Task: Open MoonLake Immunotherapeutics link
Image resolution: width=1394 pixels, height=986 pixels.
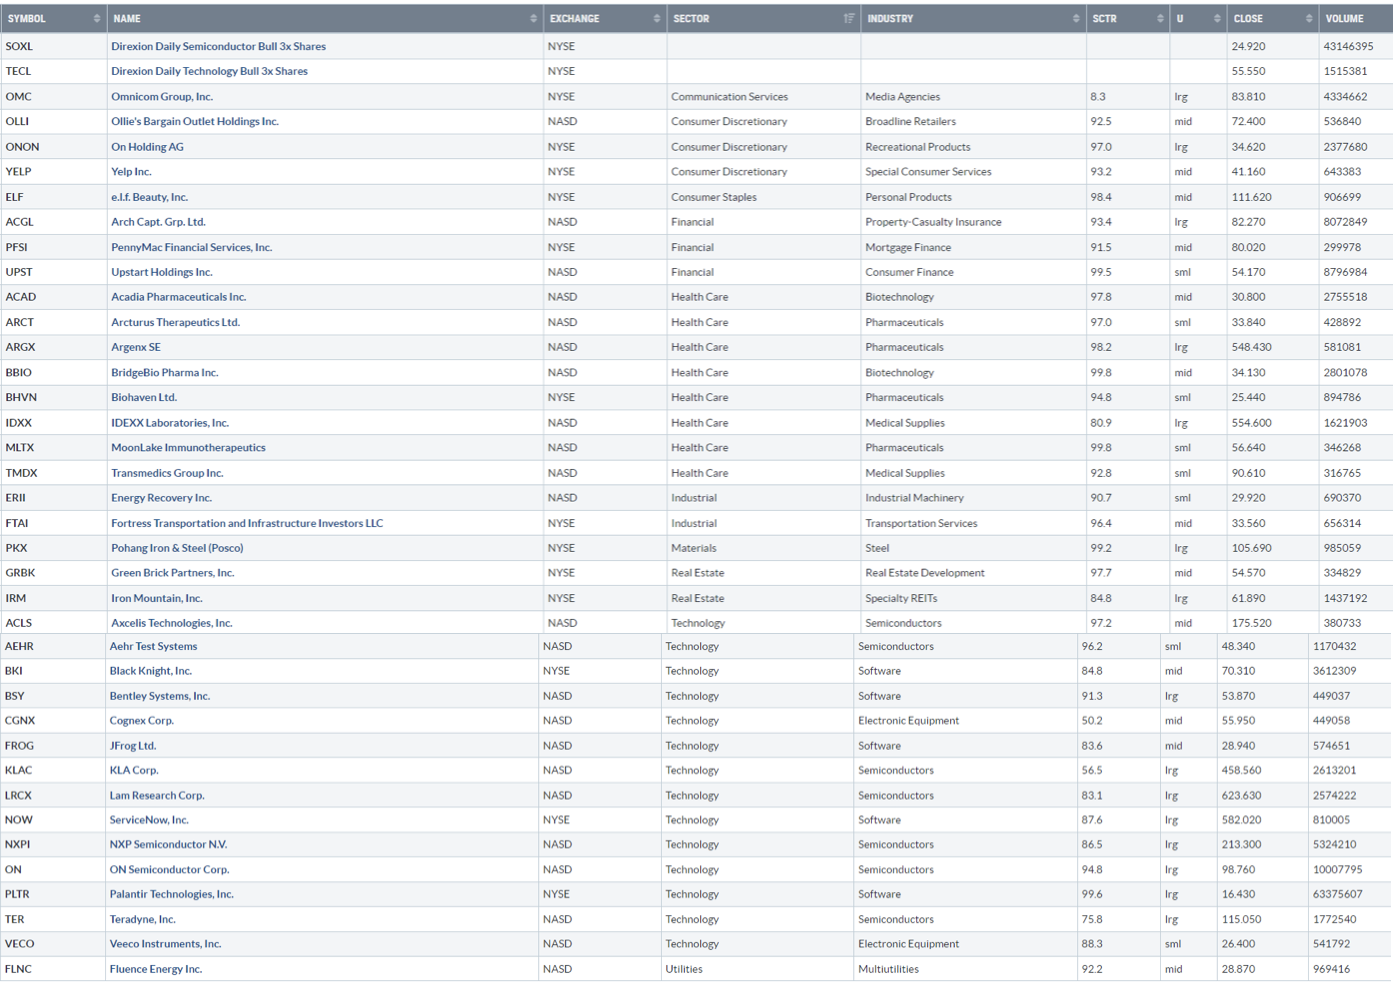Action: pyautogui.click(x=188, y=448)
